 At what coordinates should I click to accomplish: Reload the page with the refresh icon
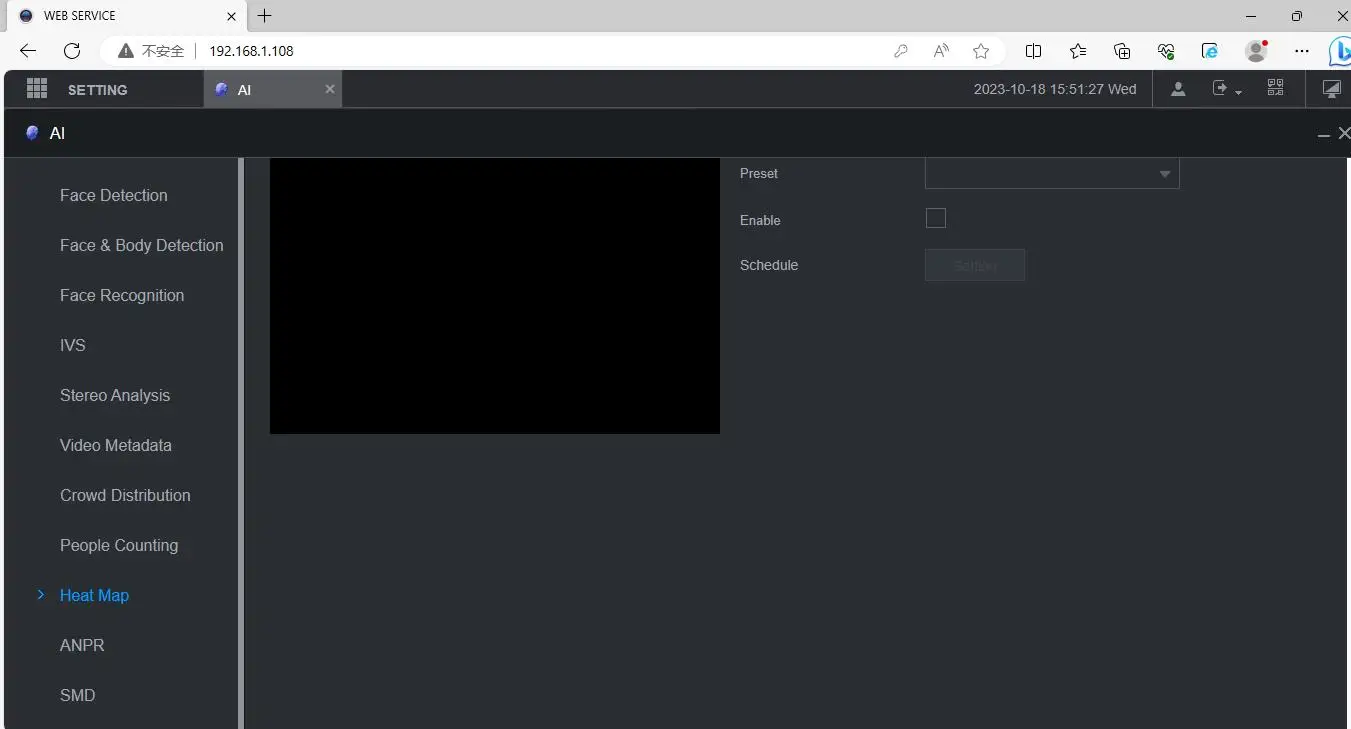72,51
